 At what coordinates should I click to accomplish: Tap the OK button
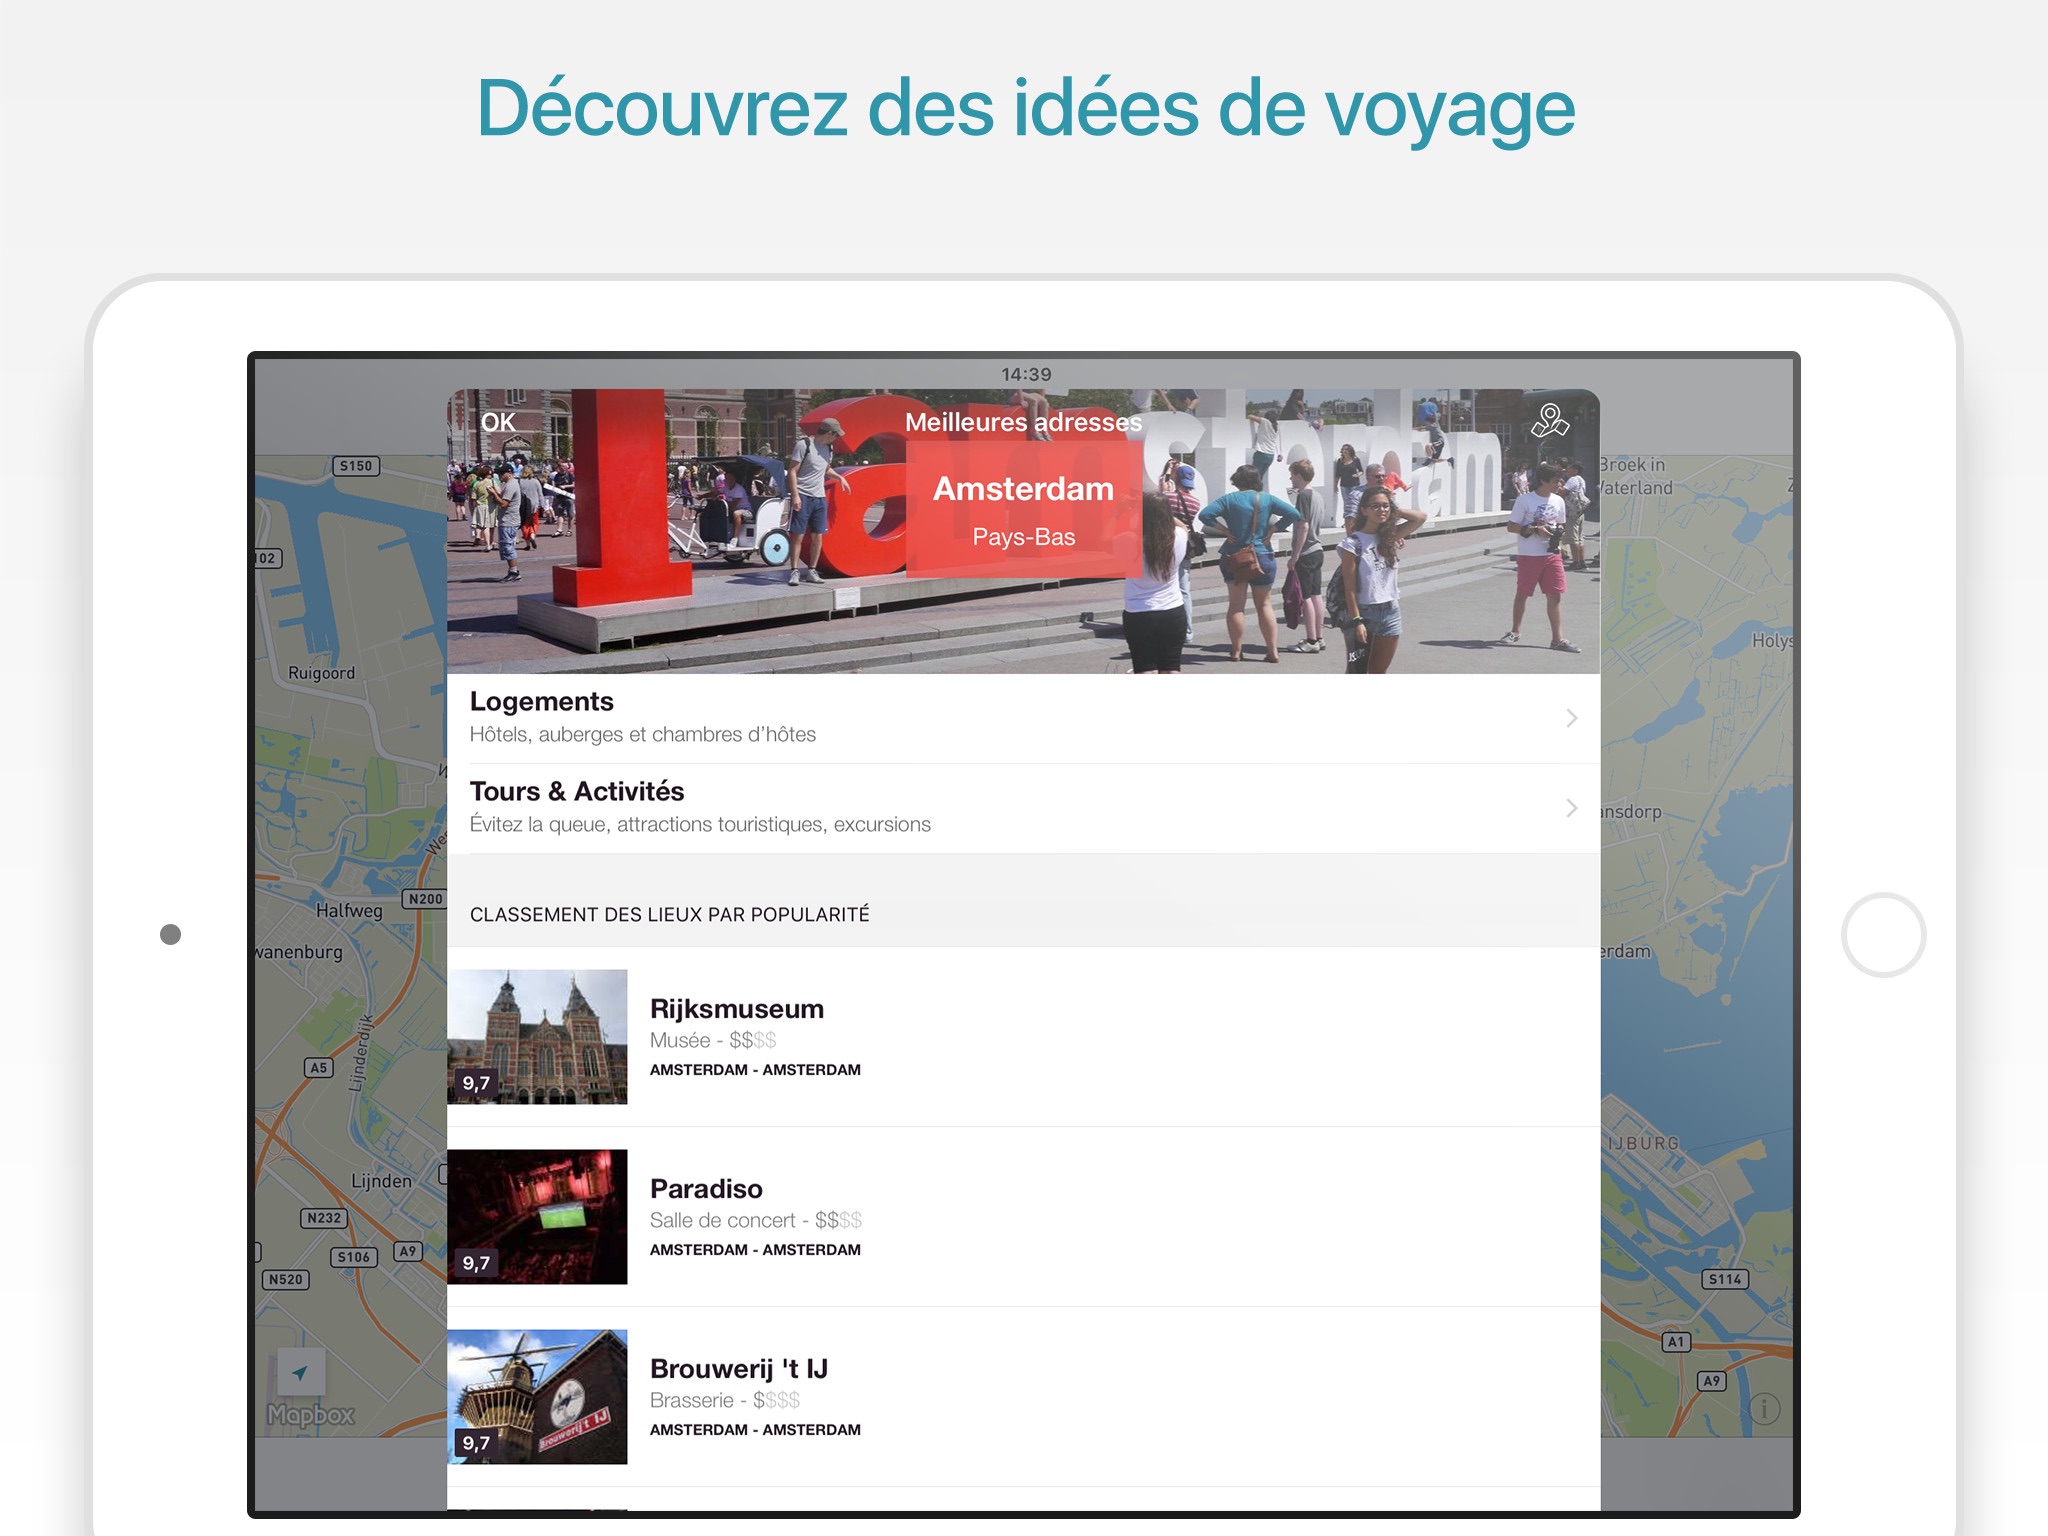tap(498, 422)
